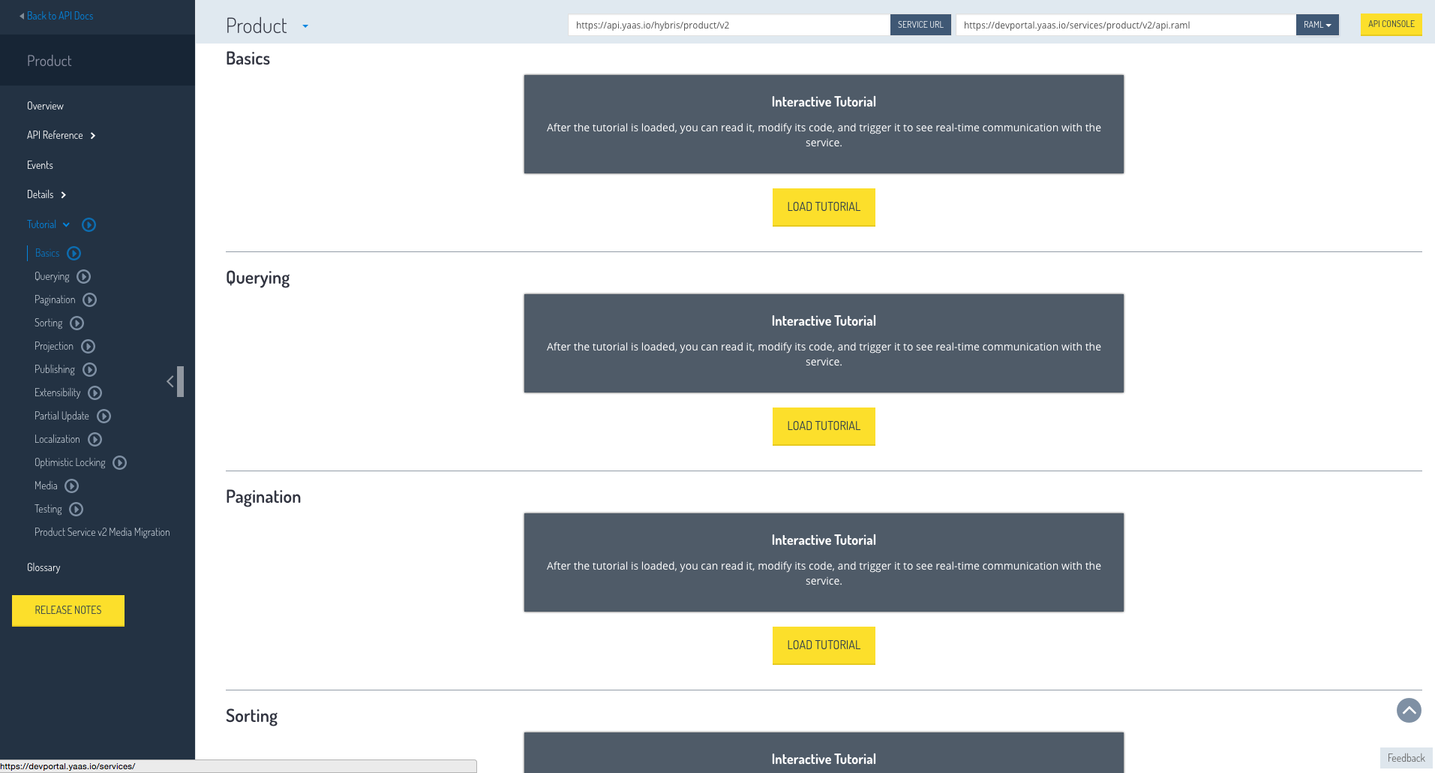Click the play icon beside Partial Update
Viewport: 1435px width, 773px height.
(104, 416)
